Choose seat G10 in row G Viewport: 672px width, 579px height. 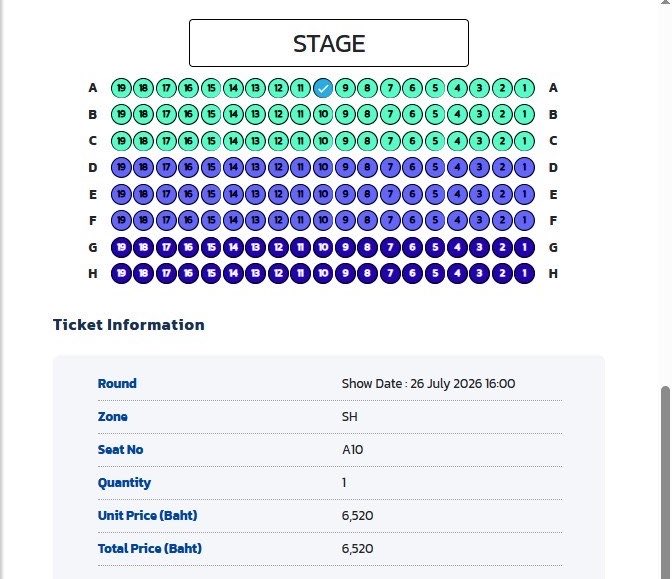coord(323,247)
